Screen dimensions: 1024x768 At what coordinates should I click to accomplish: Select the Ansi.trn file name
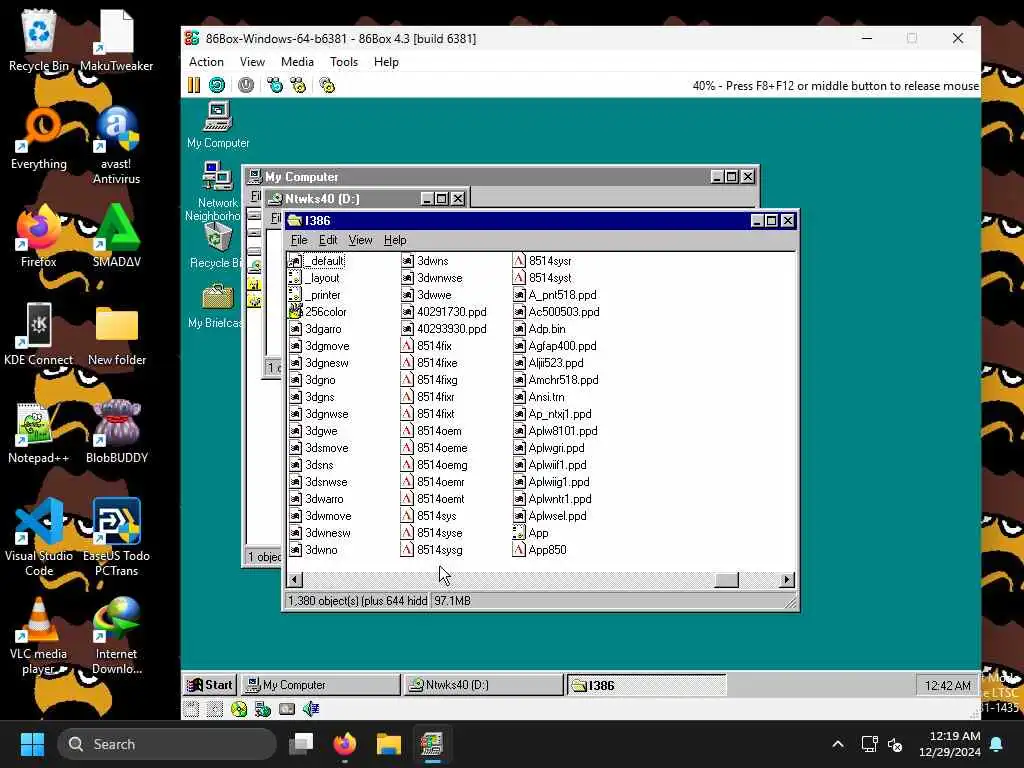click(x=546, y=396)
